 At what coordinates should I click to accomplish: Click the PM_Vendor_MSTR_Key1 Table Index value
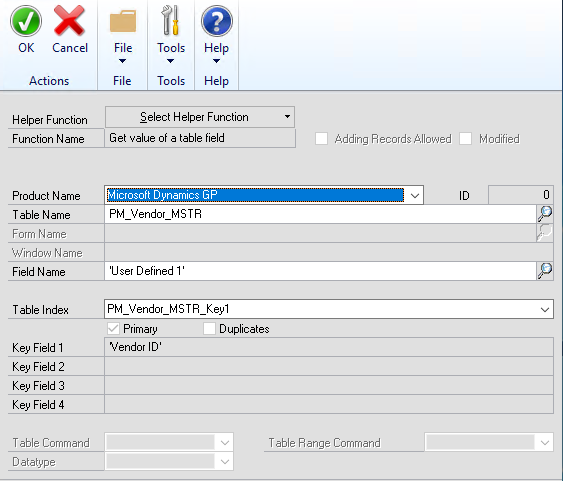point(168,309)
